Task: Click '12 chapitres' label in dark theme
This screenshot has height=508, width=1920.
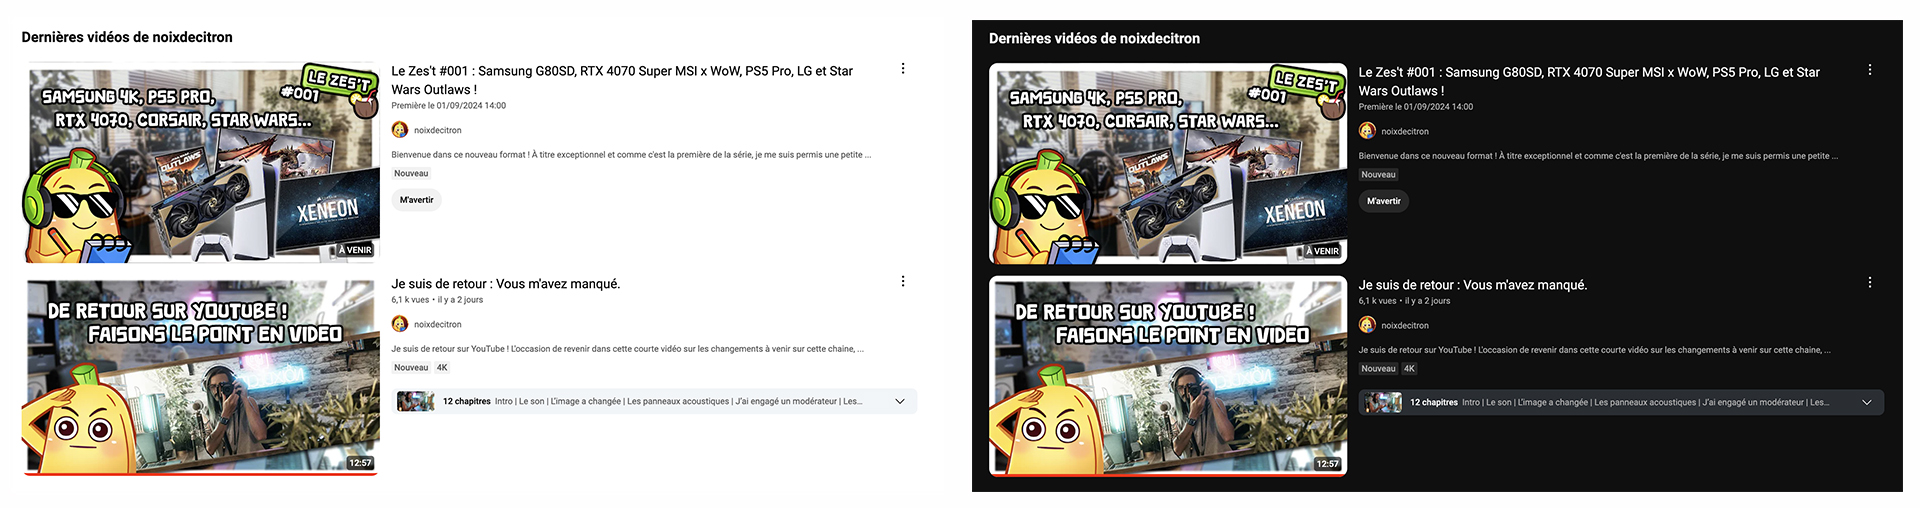Action: point(1434,403)
